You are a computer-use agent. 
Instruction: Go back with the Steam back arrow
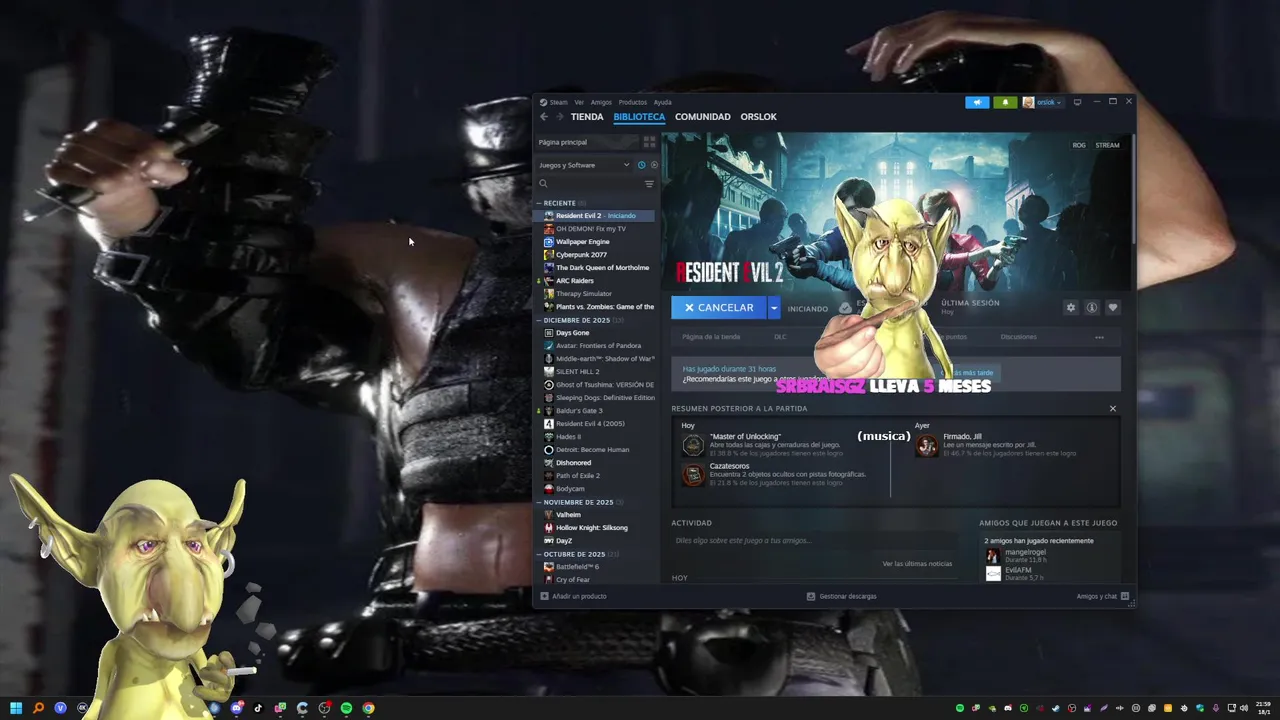click(x=544, y=117)
